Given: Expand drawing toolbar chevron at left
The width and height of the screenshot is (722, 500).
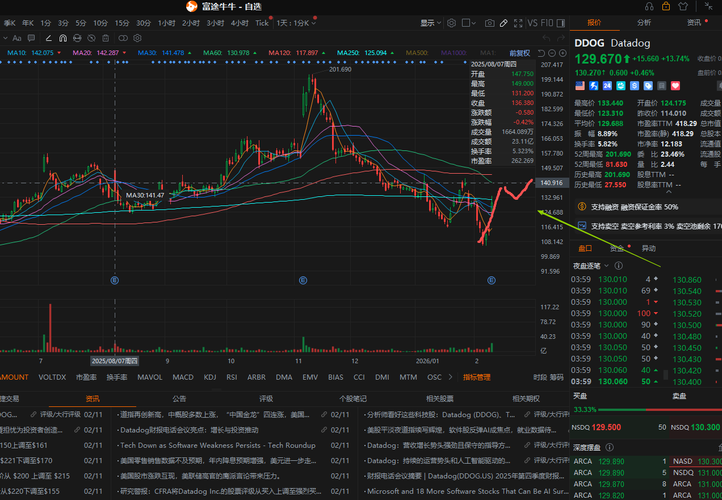Looking at the screenshot, I should 5,38.
